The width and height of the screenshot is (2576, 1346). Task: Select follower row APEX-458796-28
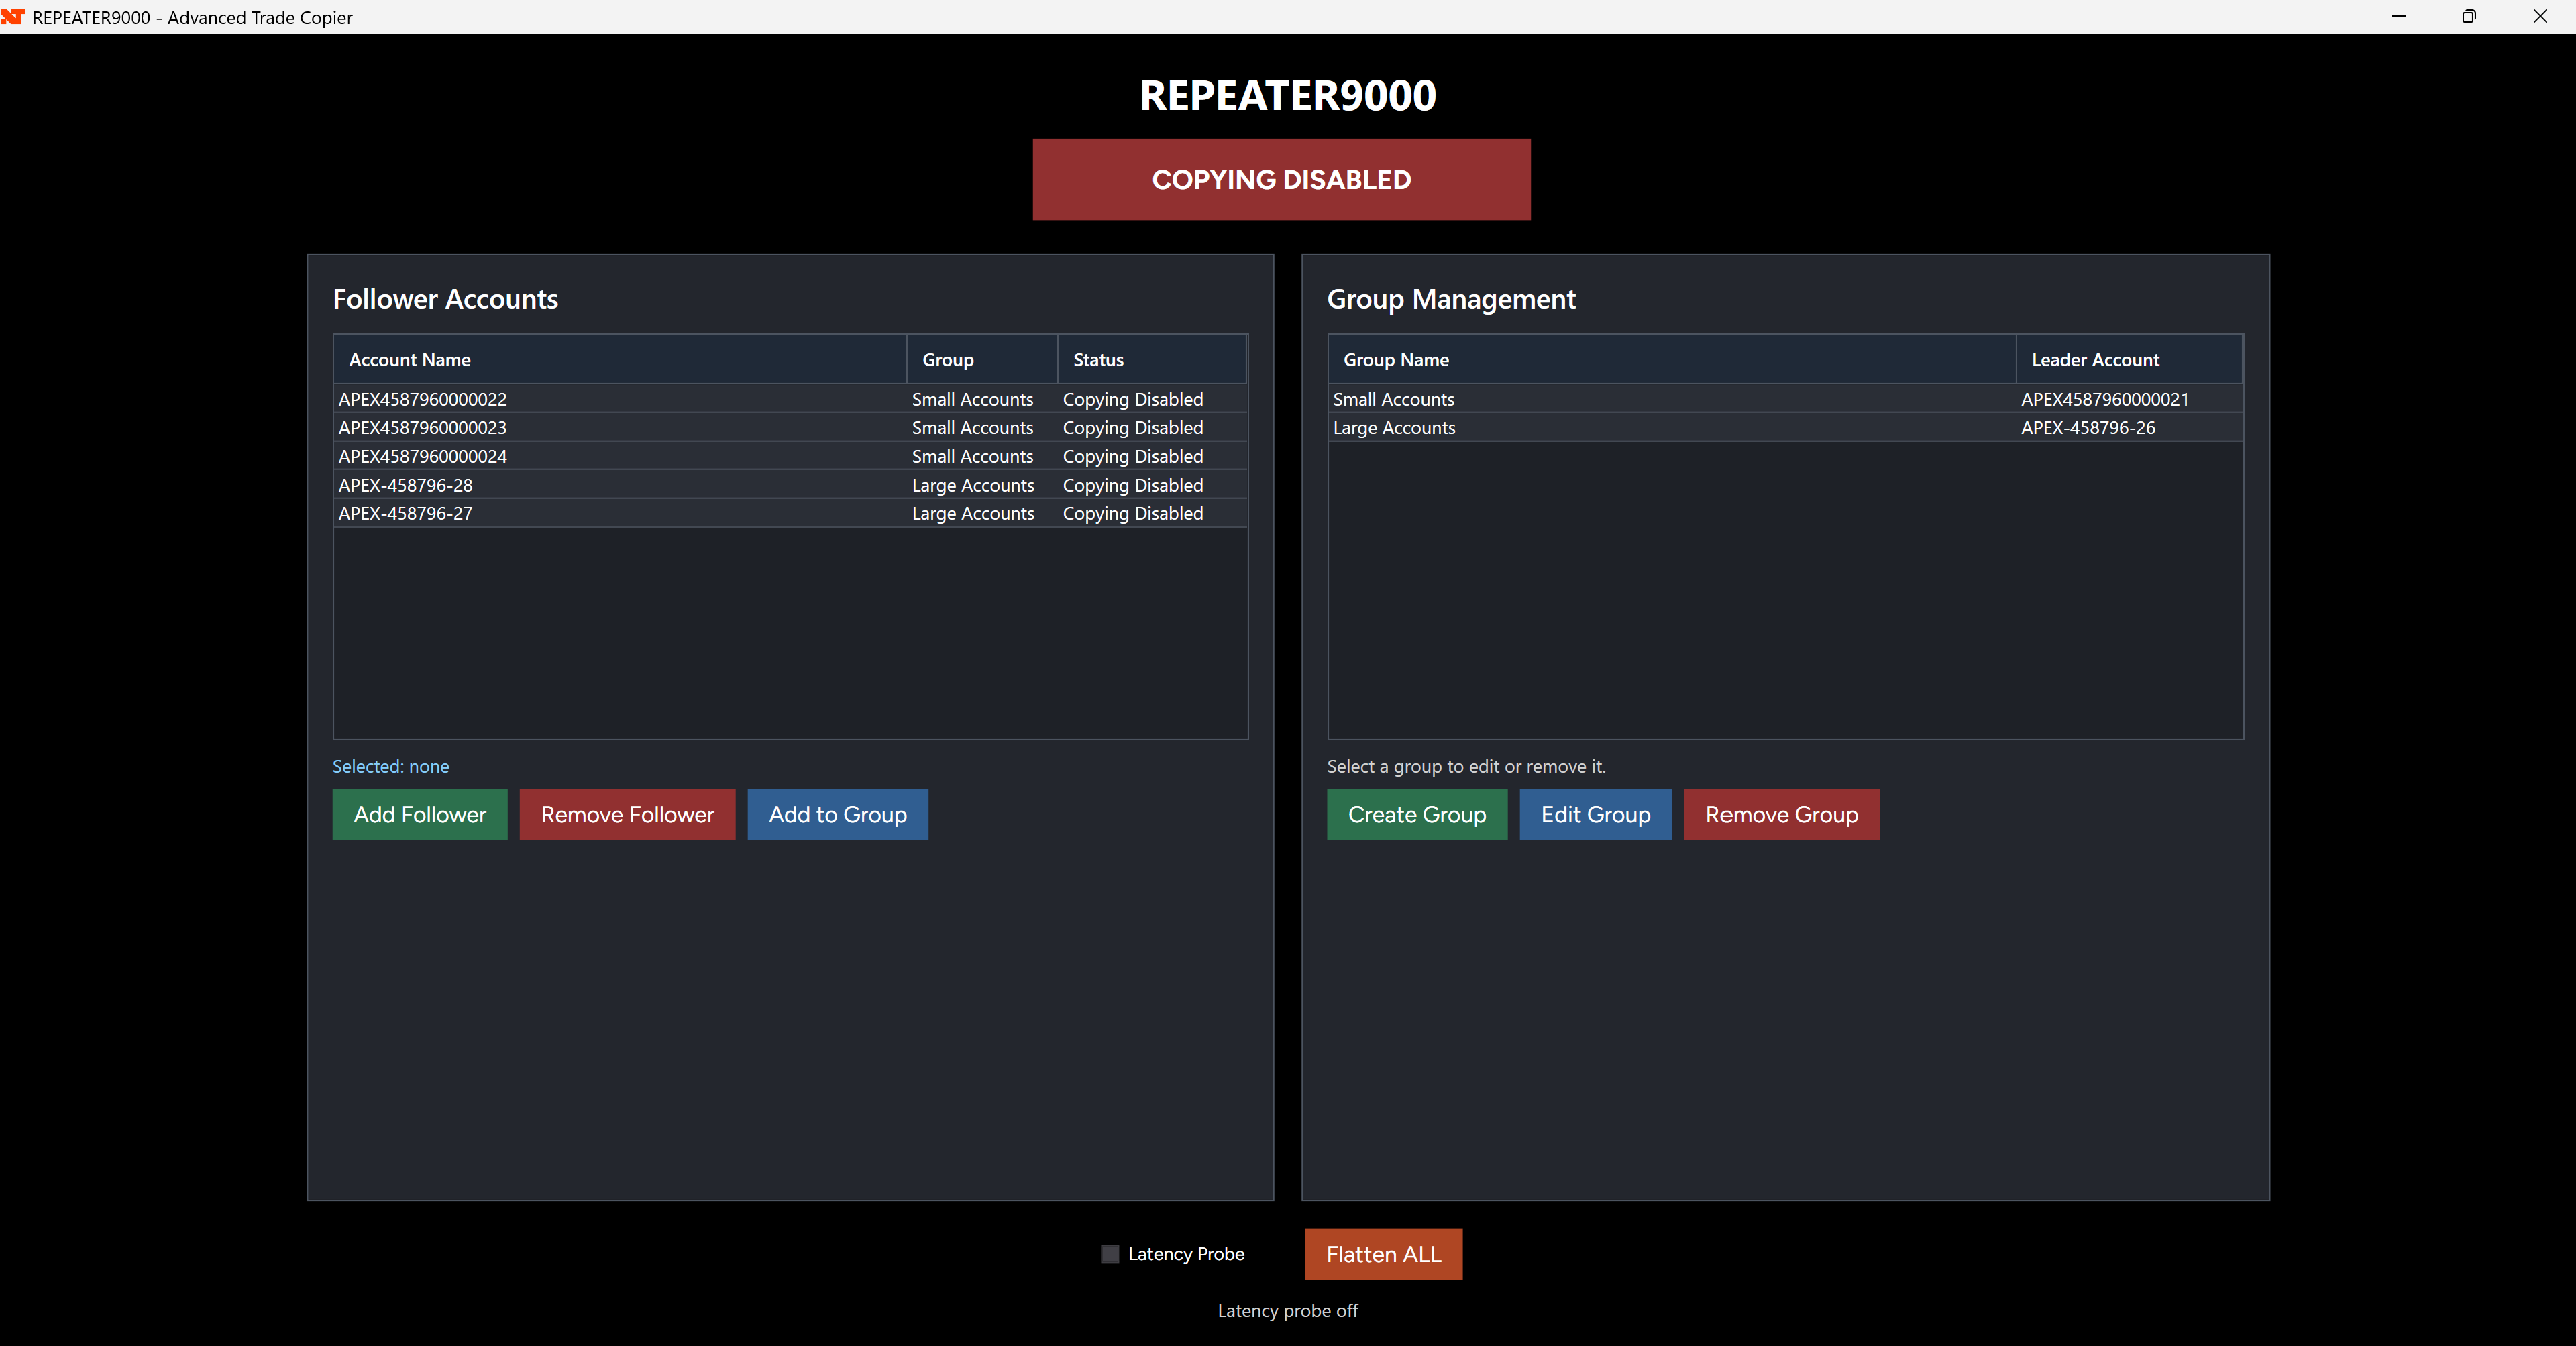click(790, 485)
